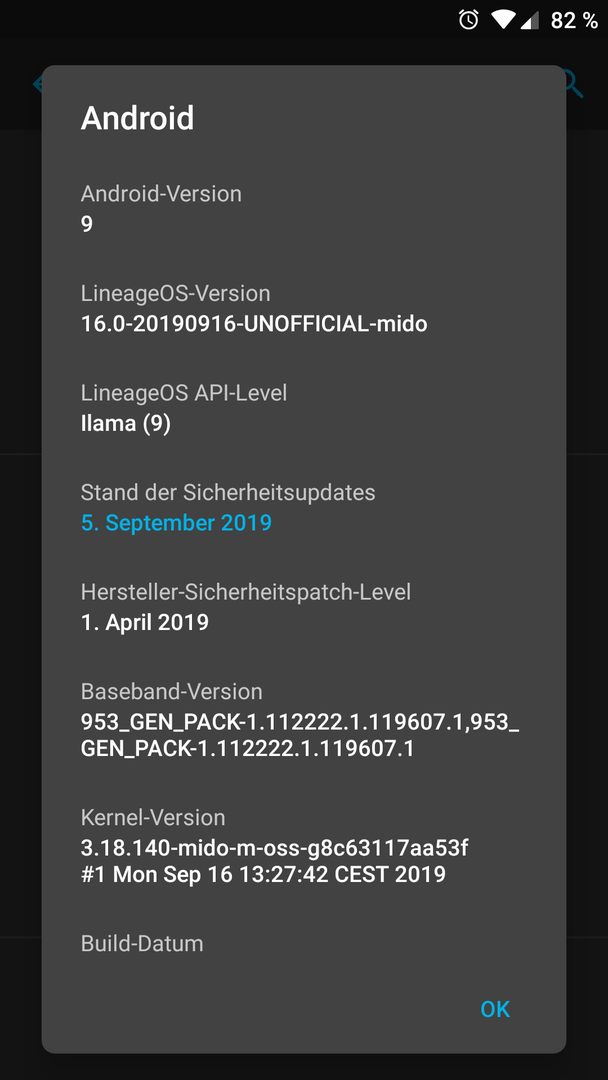Tap the alarm clock status icon
Image resolution: width=608 pixels, height=1080 pixels.
tap(468, 20)
